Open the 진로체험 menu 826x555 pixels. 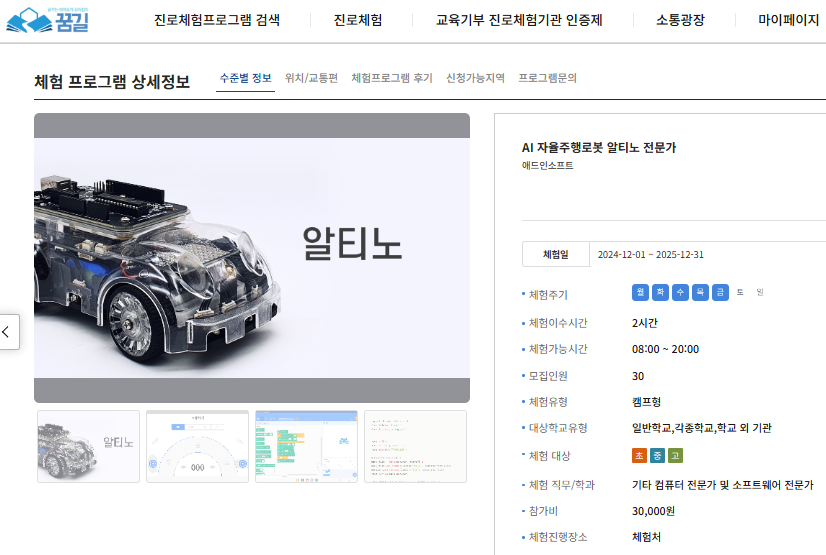point(358,21)
